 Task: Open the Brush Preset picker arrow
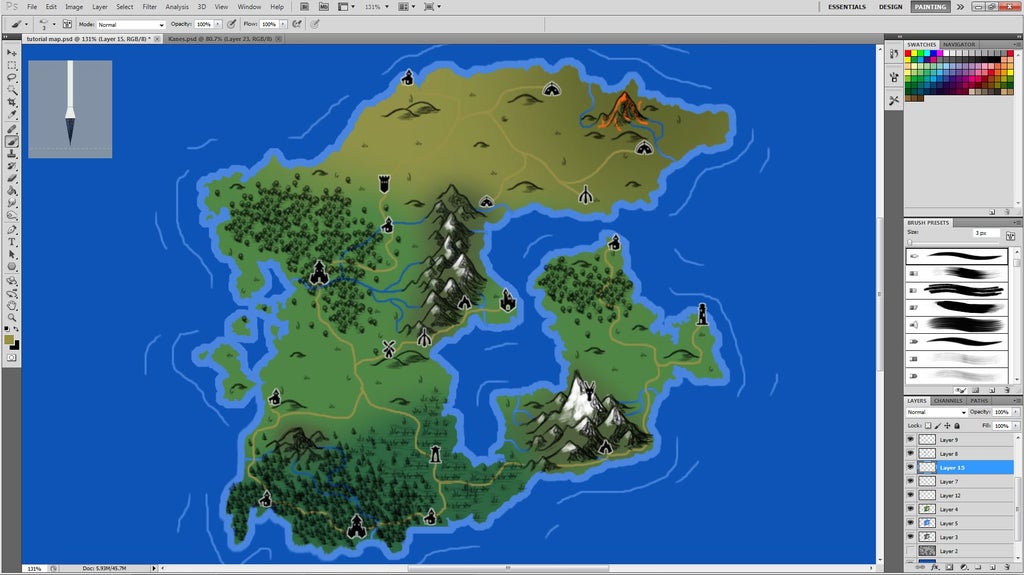[54, 24]
